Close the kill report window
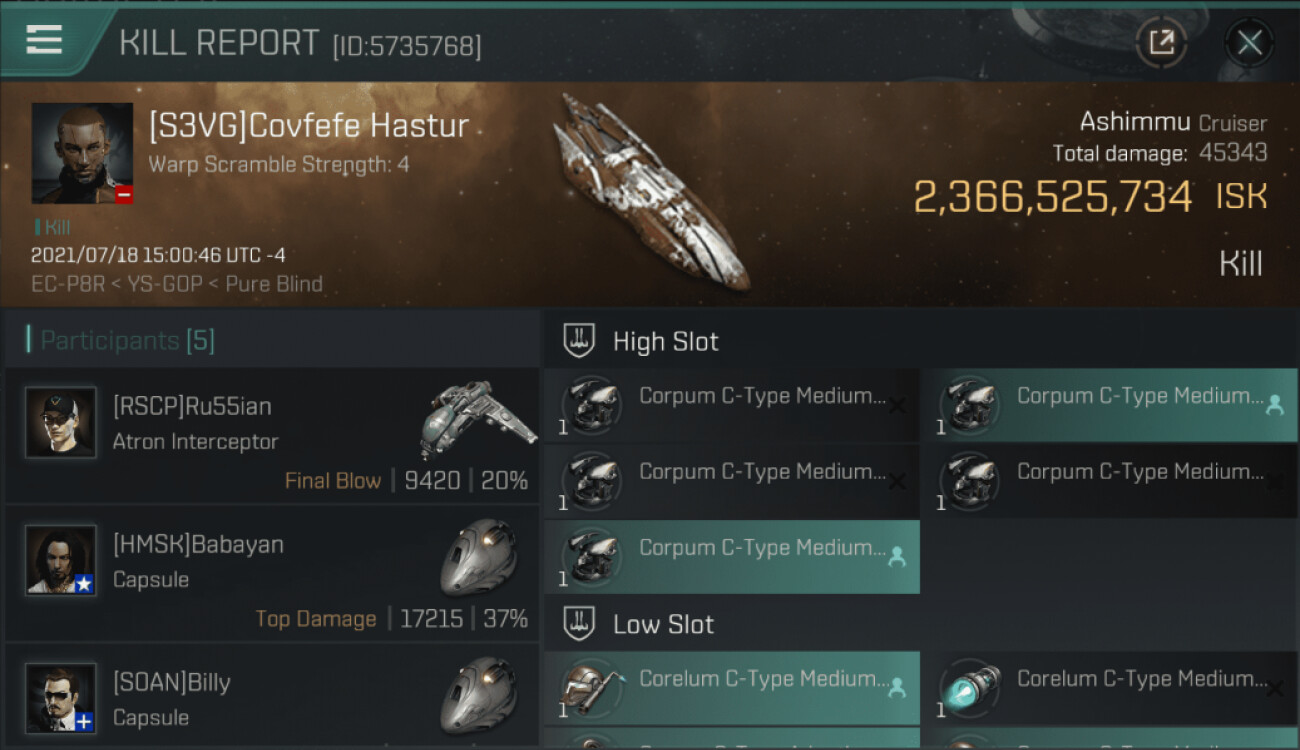The height and width of the screenshot is (750, 1300). pyautogui.click(x=1249, y=42)
